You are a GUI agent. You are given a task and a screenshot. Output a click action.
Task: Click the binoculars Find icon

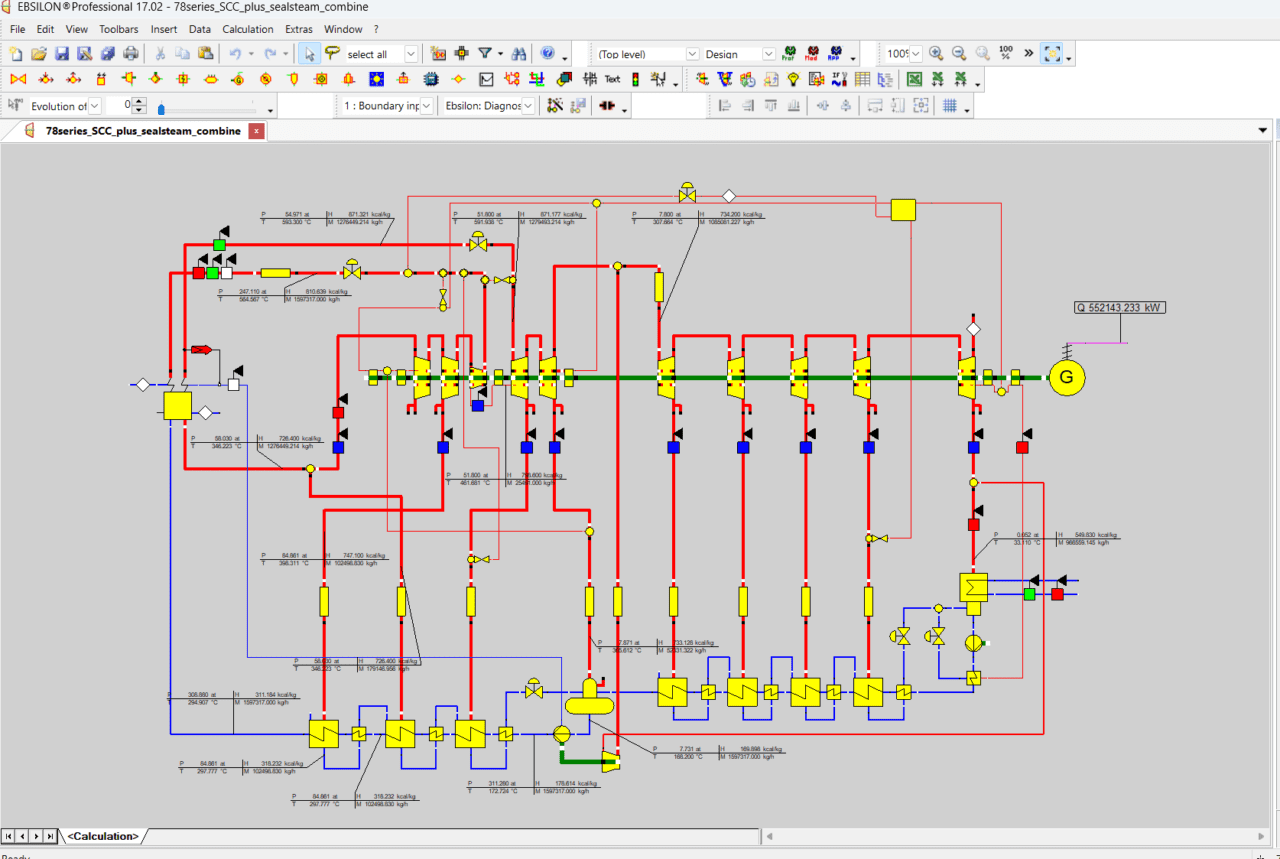click(x=518, y=54)
